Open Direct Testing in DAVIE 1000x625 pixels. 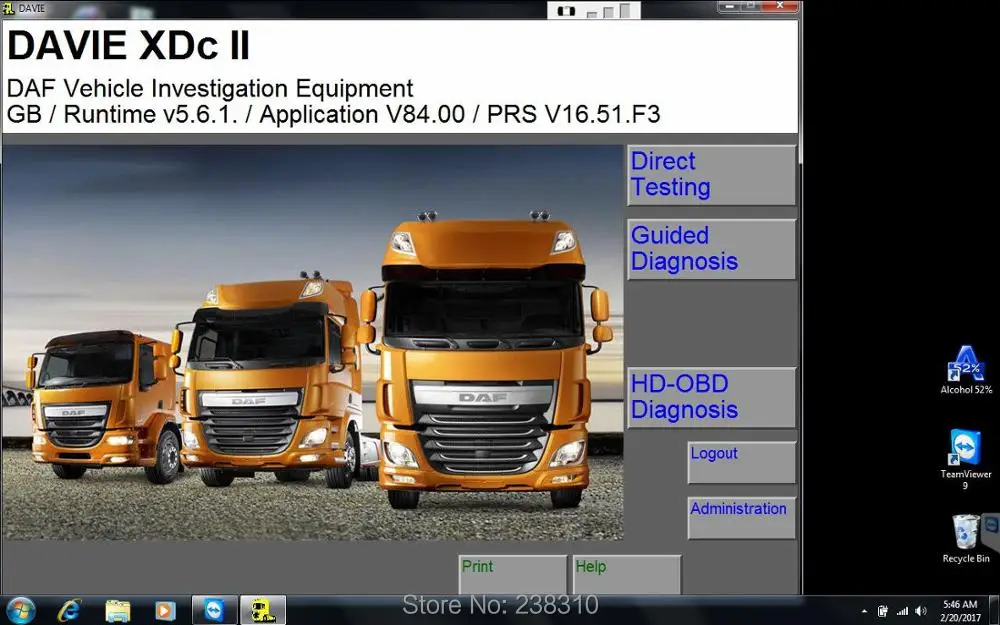(x=711, y=175)
